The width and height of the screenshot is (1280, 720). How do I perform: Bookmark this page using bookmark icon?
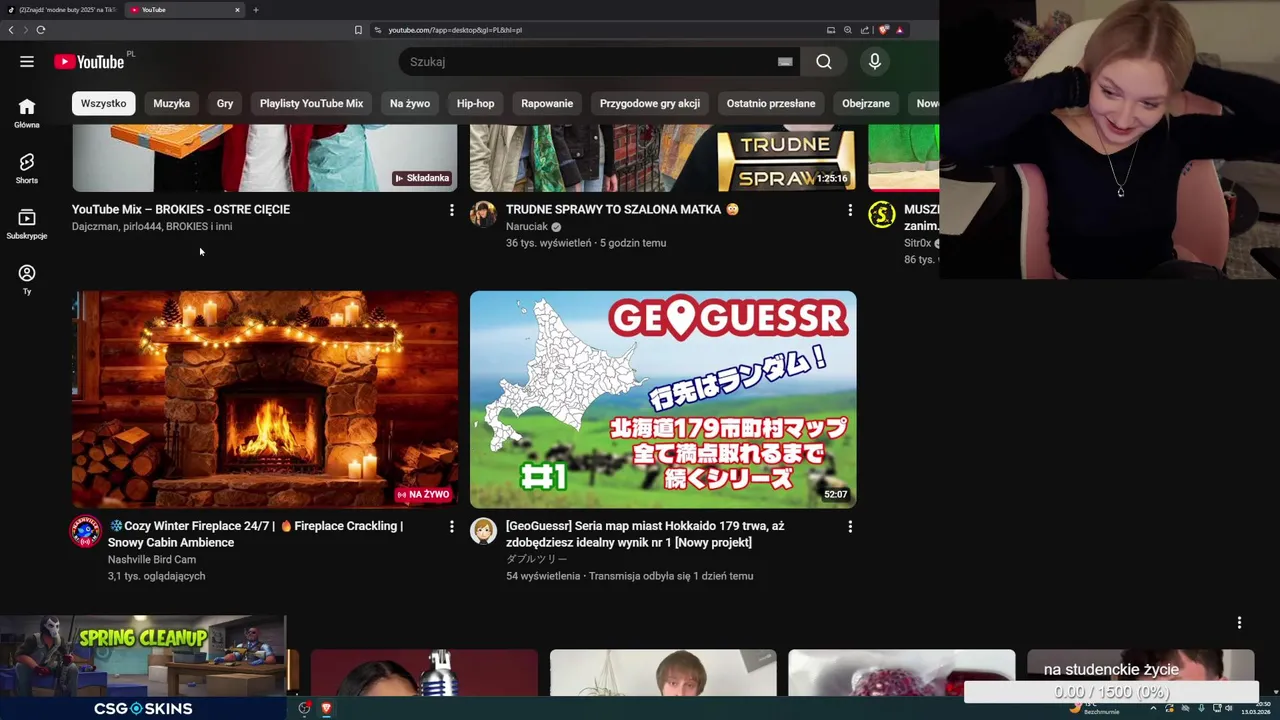[x=358, y=30]
